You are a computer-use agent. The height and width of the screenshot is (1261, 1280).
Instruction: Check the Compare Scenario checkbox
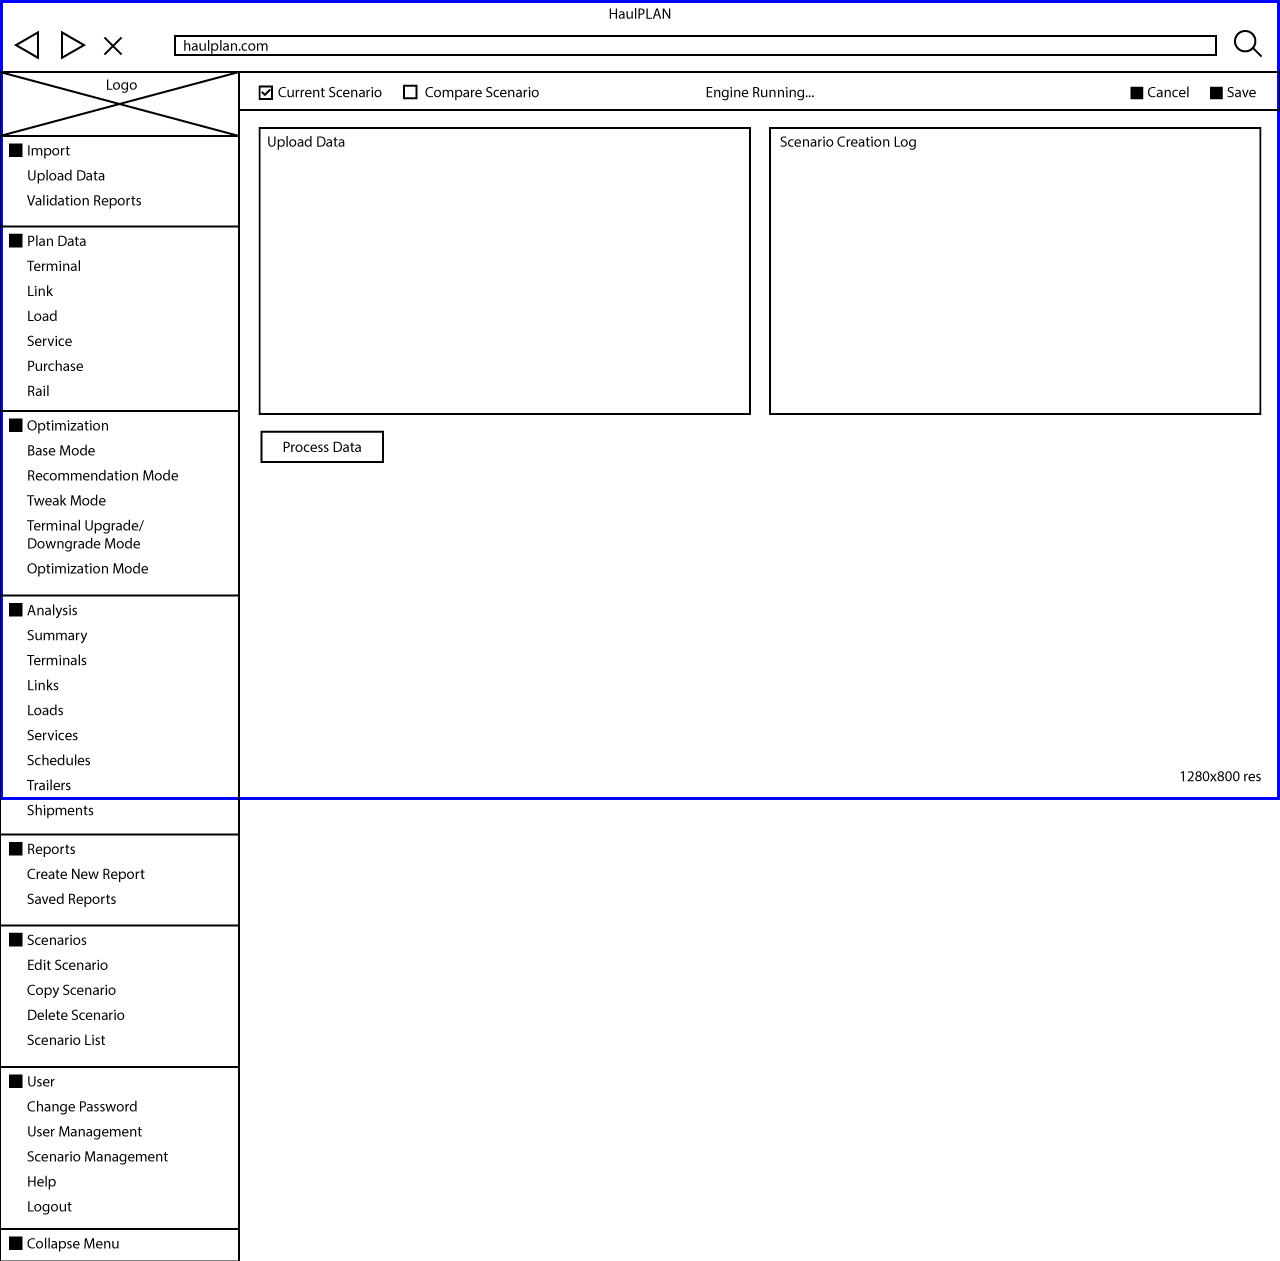pos(410,92)
